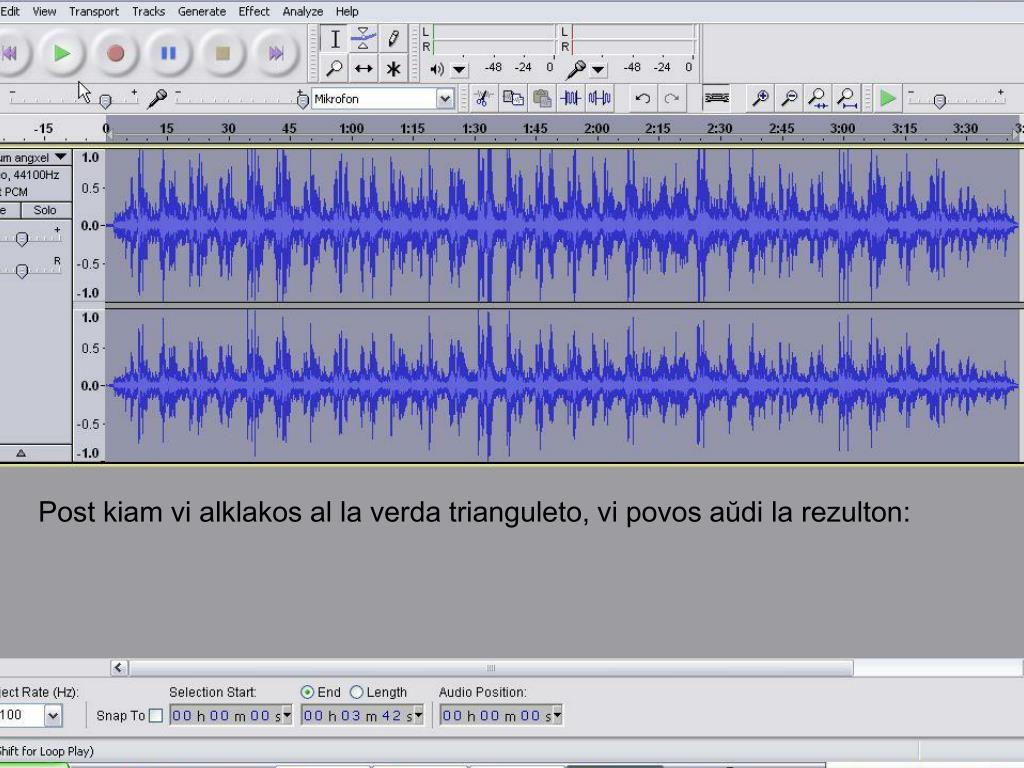The image size is (1024, 768).
Task: Toggle the track Solo button
Action: click(45, 210)
